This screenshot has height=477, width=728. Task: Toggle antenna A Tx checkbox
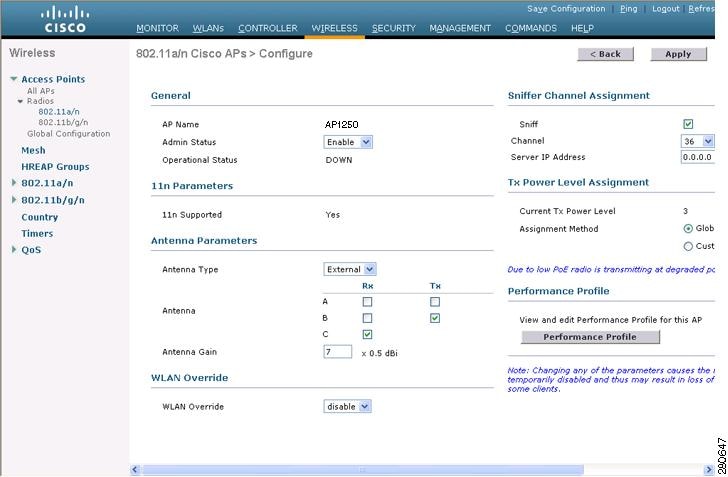[435, 302]
